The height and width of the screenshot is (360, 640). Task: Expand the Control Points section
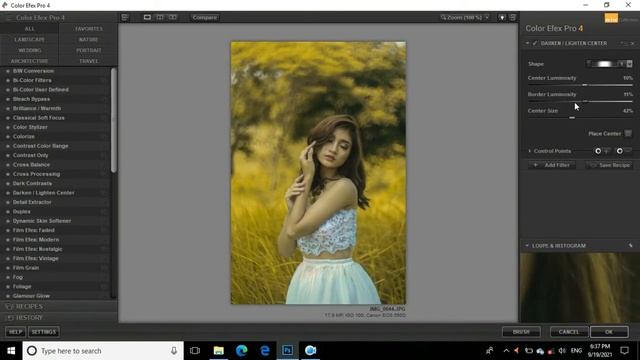(530, 151)
